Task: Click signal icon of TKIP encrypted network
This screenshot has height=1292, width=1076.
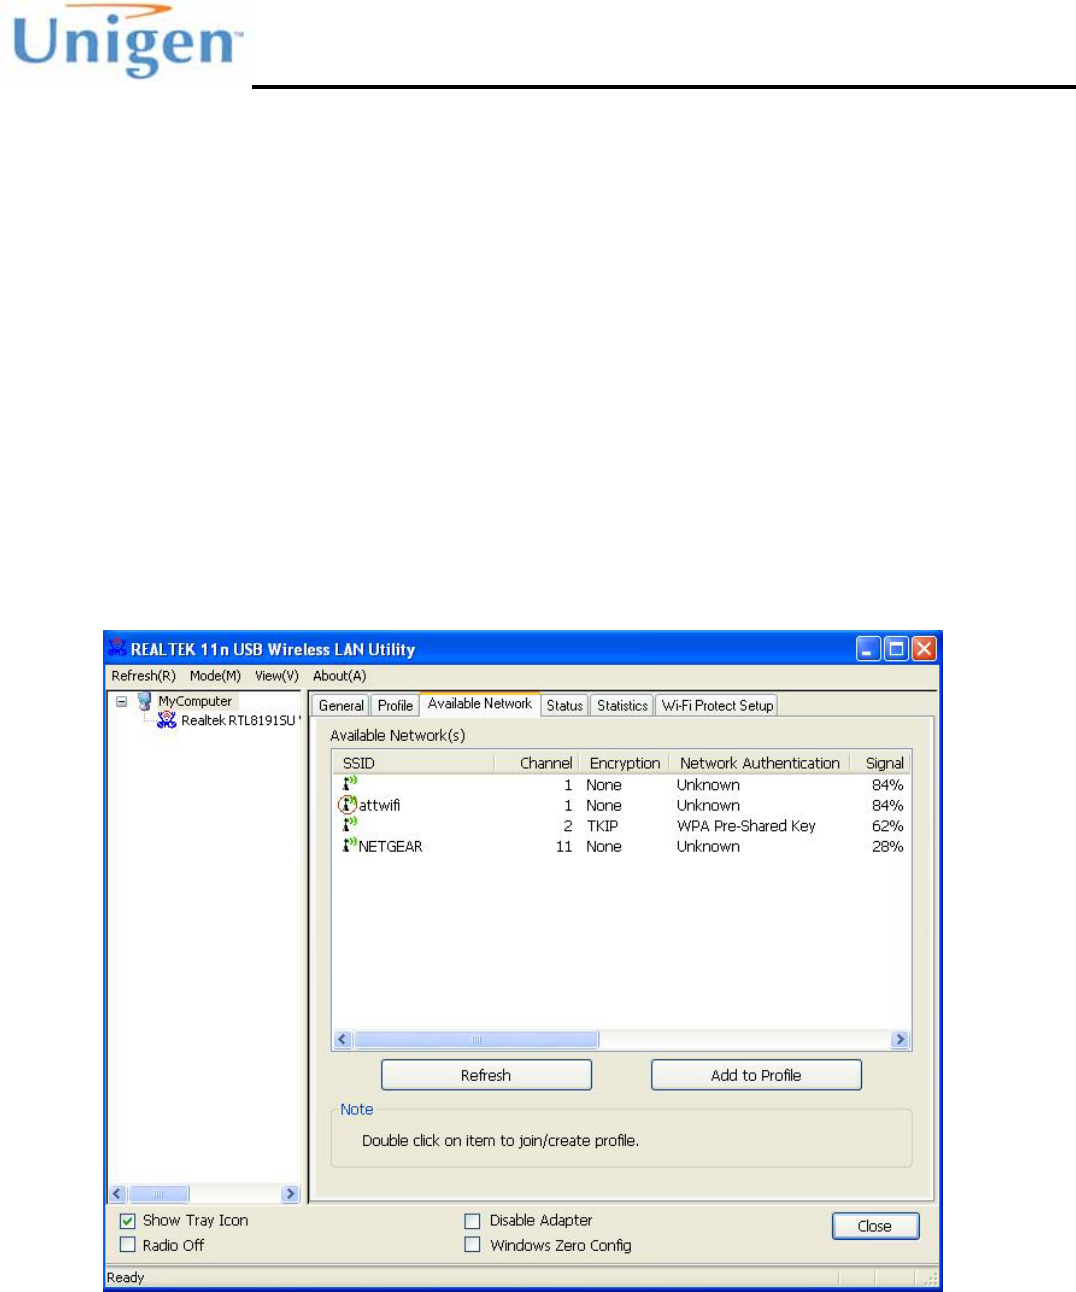Action: point(349,825)
